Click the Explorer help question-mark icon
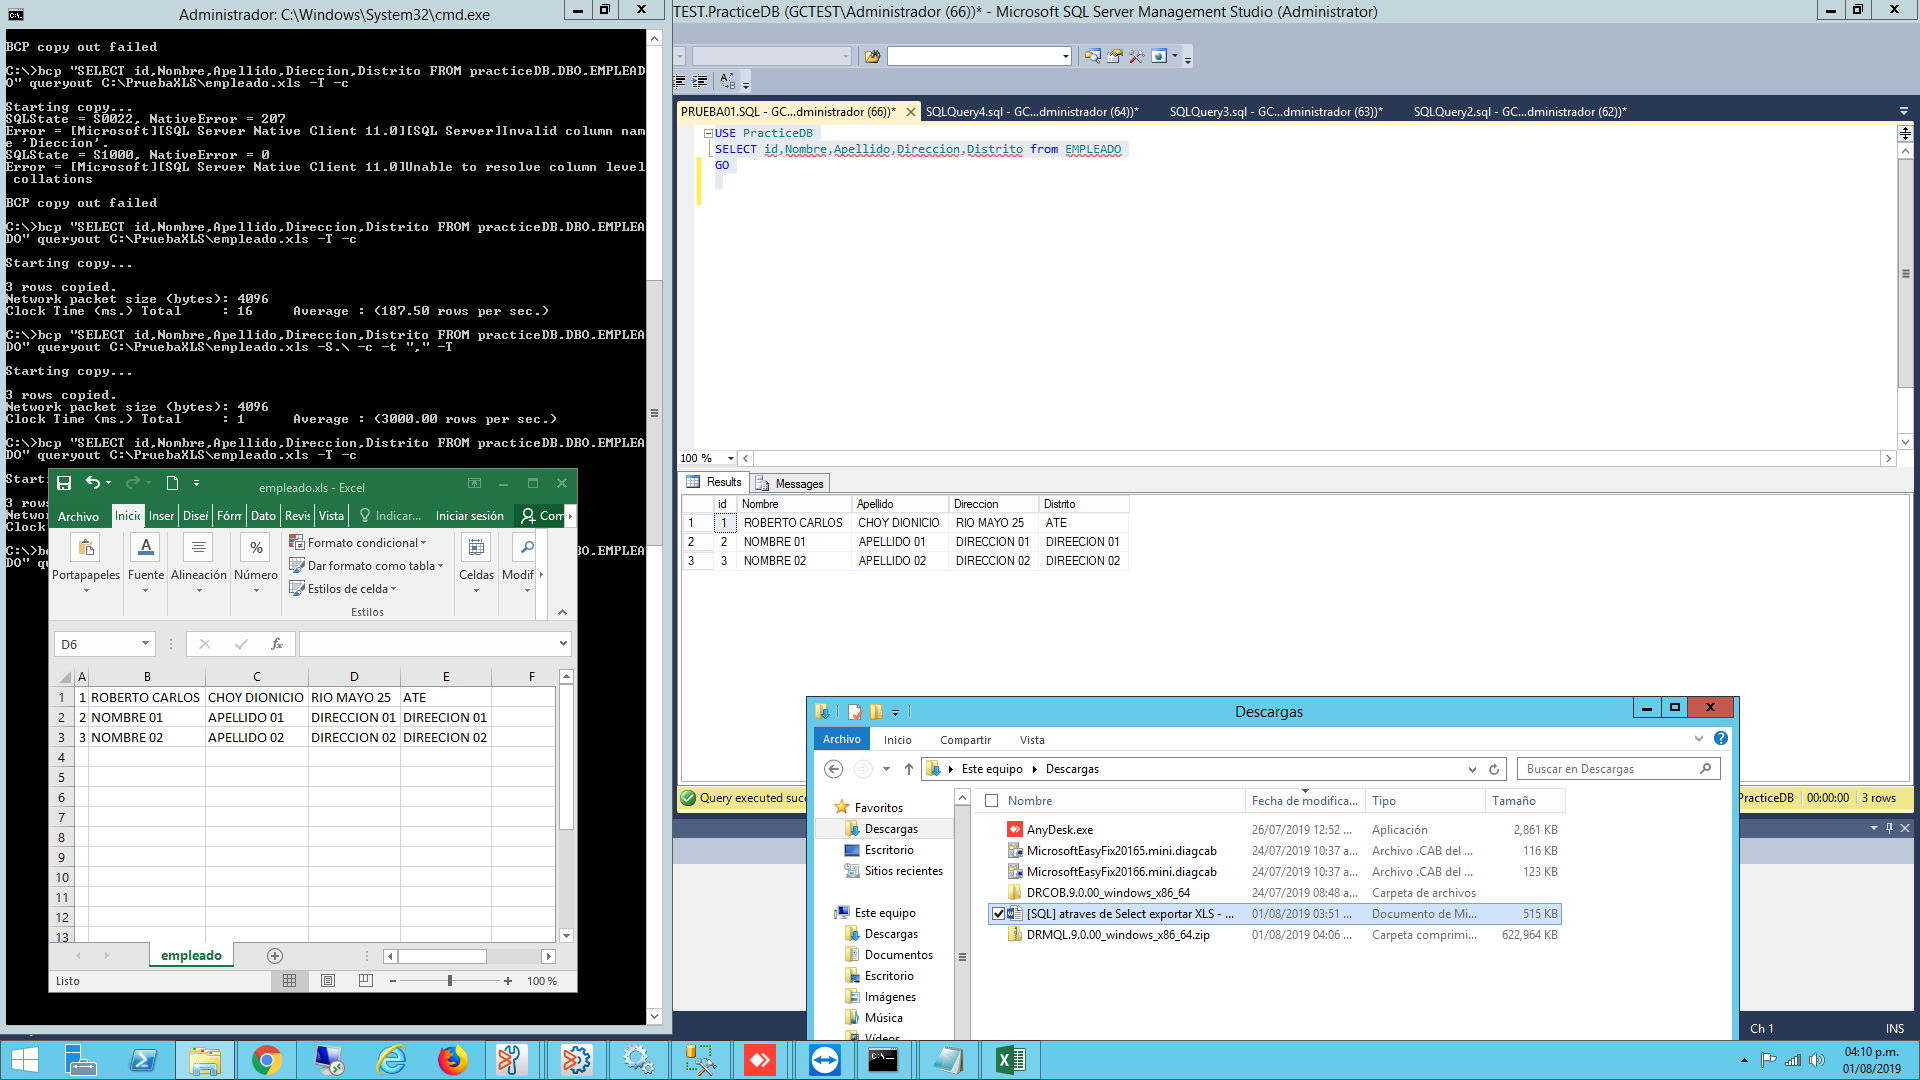1920x1080 pixels. pos(1720,739)
